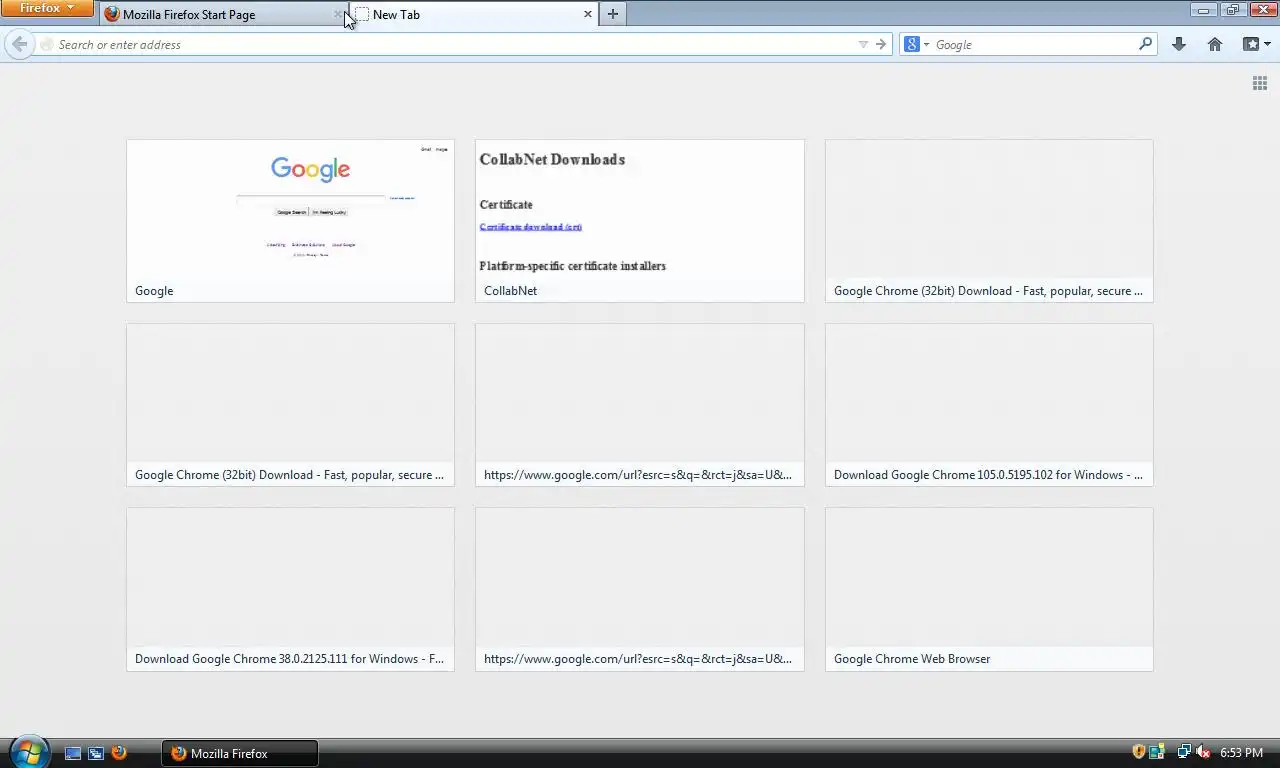Select Mozilla Firefox taskbar button

pyautogui.click(x=240, y=753)
